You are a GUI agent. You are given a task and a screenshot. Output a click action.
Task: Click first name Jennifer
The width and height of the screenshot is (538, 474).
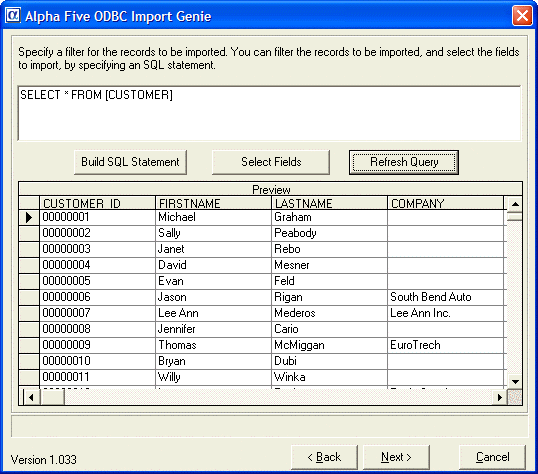[213, 329]
